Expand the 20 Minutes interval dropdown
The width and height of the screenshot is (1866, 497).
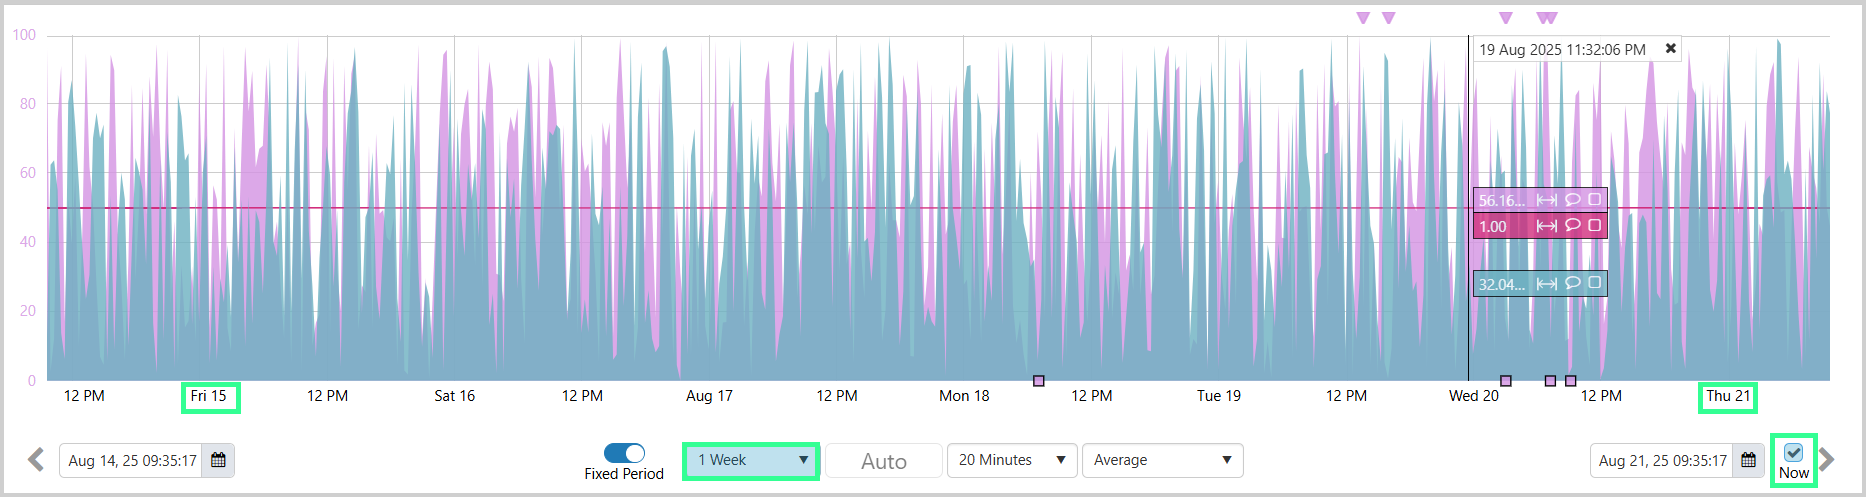(1011, 460)
